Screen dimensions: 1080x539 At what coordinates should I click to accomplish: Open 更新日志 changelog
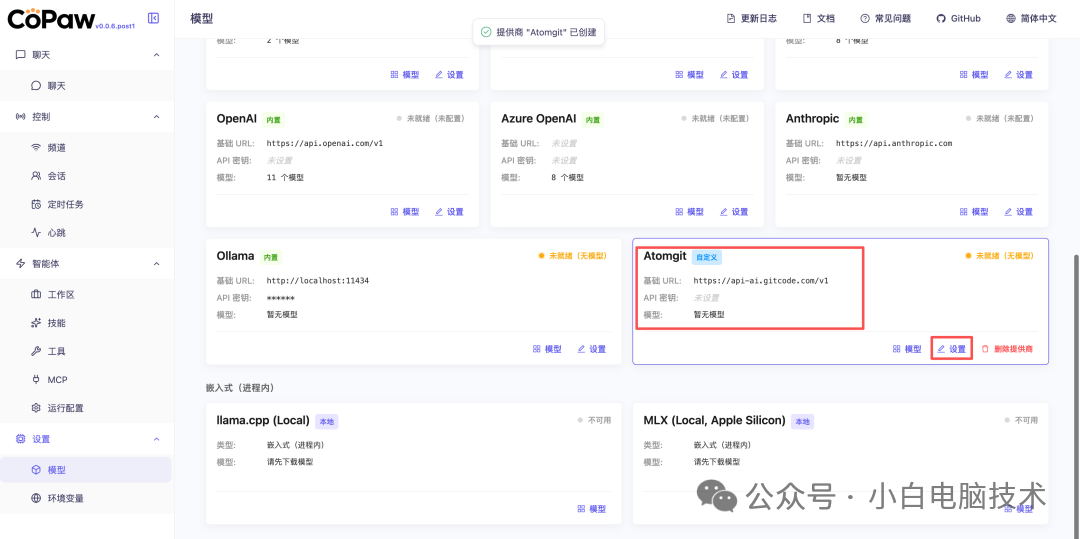(x=752, y=19)
